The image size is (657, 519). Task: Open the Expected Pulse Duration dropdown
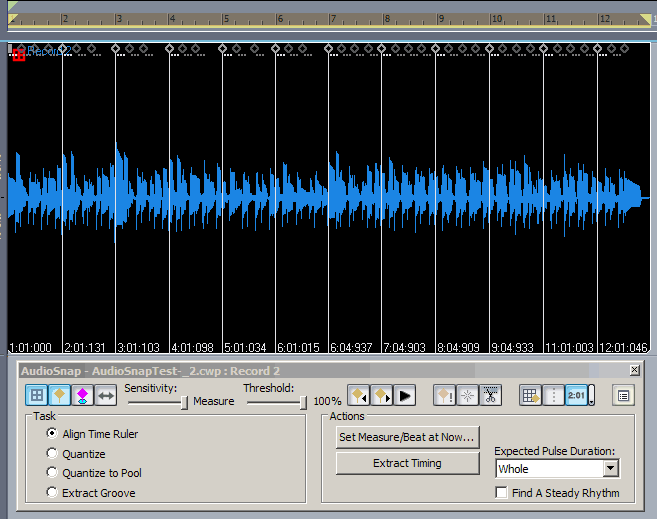coord(610,468)
